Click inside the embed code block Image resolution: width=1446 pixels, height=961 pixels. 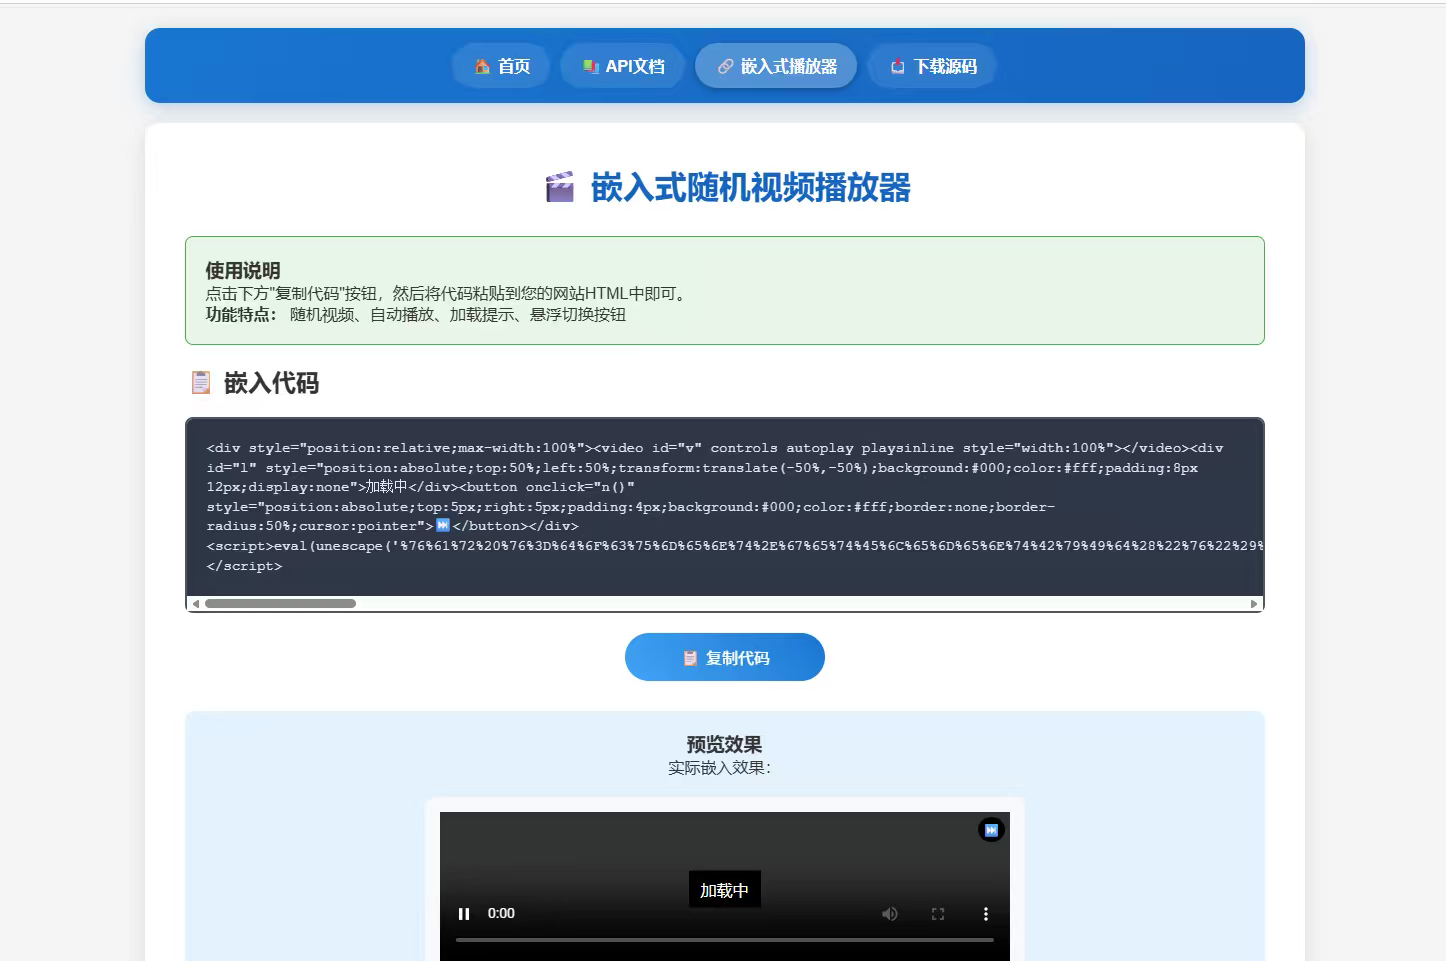point(724,506)
